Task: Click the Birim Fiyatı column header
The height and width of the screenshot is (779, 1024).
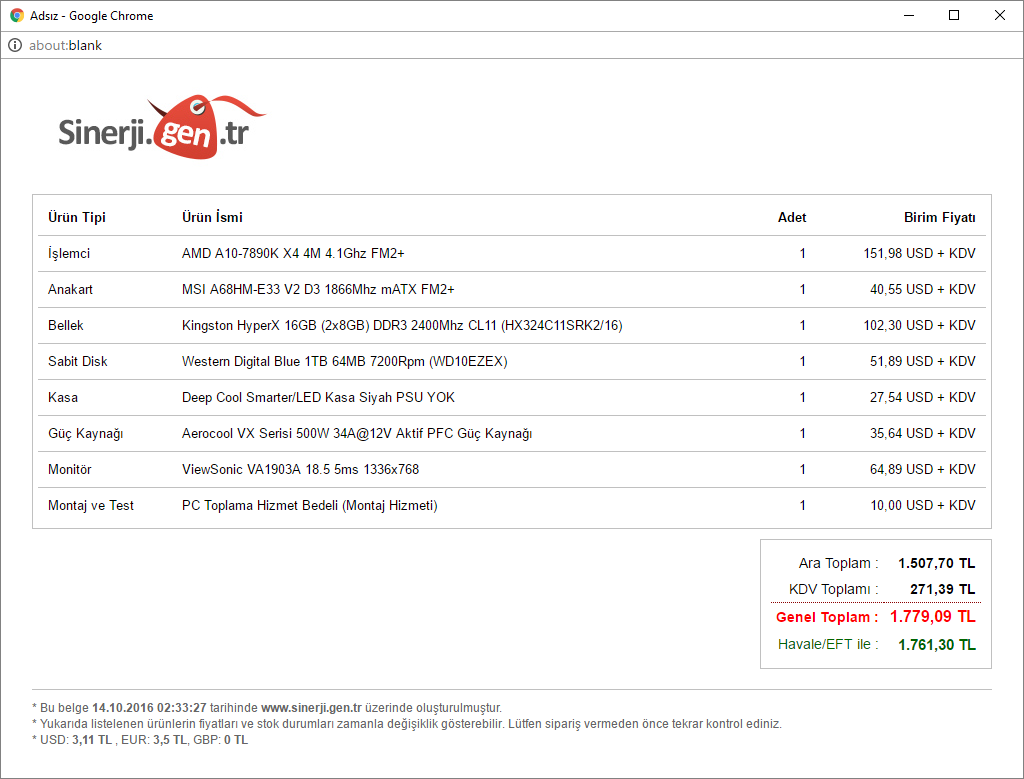Action: pyautogui.click(x=939, y=217)
